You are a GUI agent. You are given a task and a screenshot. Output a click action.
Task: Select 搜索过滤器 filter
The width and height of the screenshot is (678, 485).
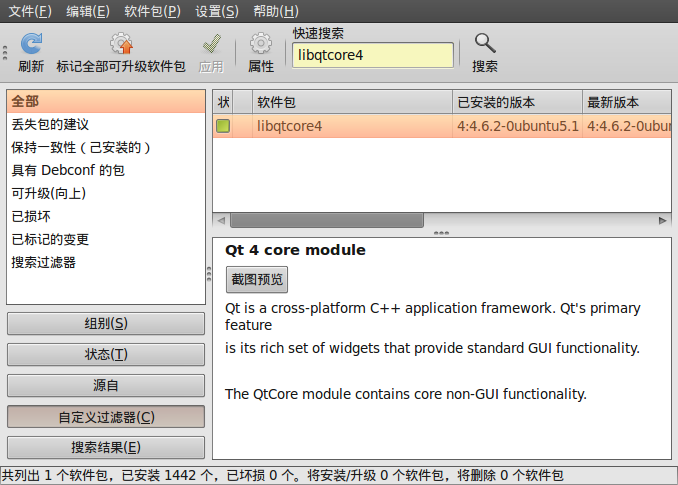[x=106, y=262]
